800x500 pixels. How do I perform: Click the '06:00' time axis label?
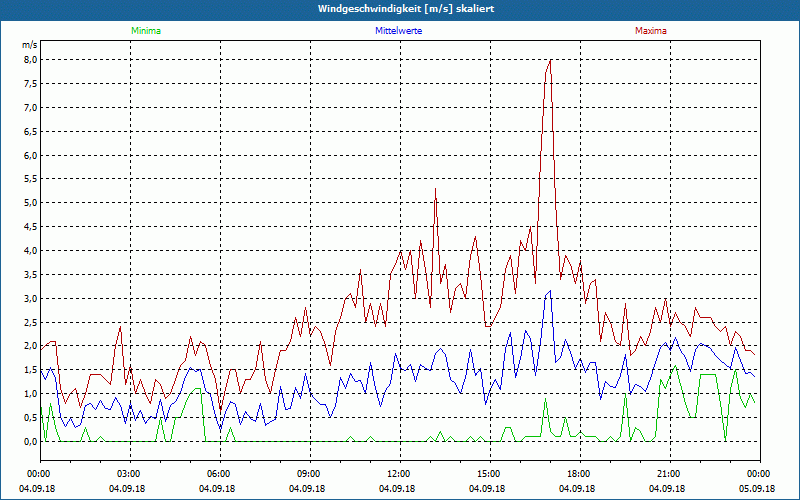(219, 474)
